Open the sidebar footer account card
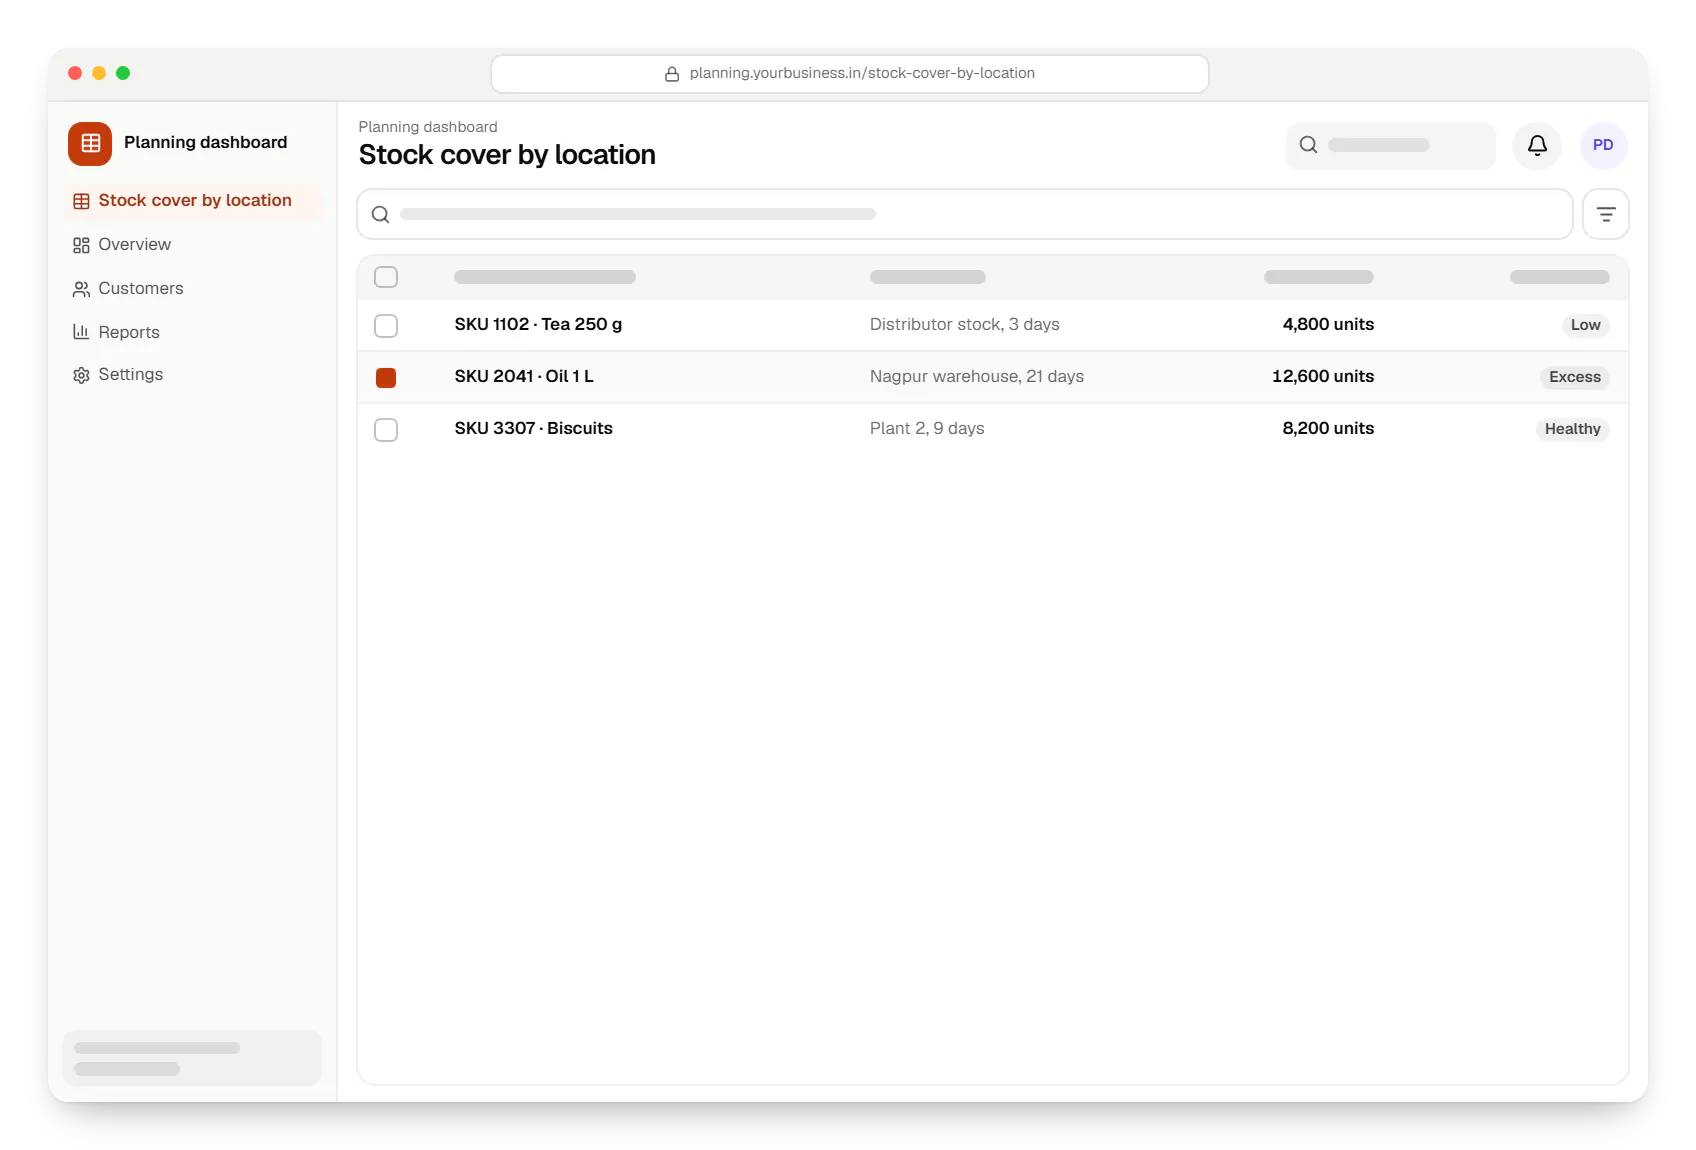 coord(192,1058)
